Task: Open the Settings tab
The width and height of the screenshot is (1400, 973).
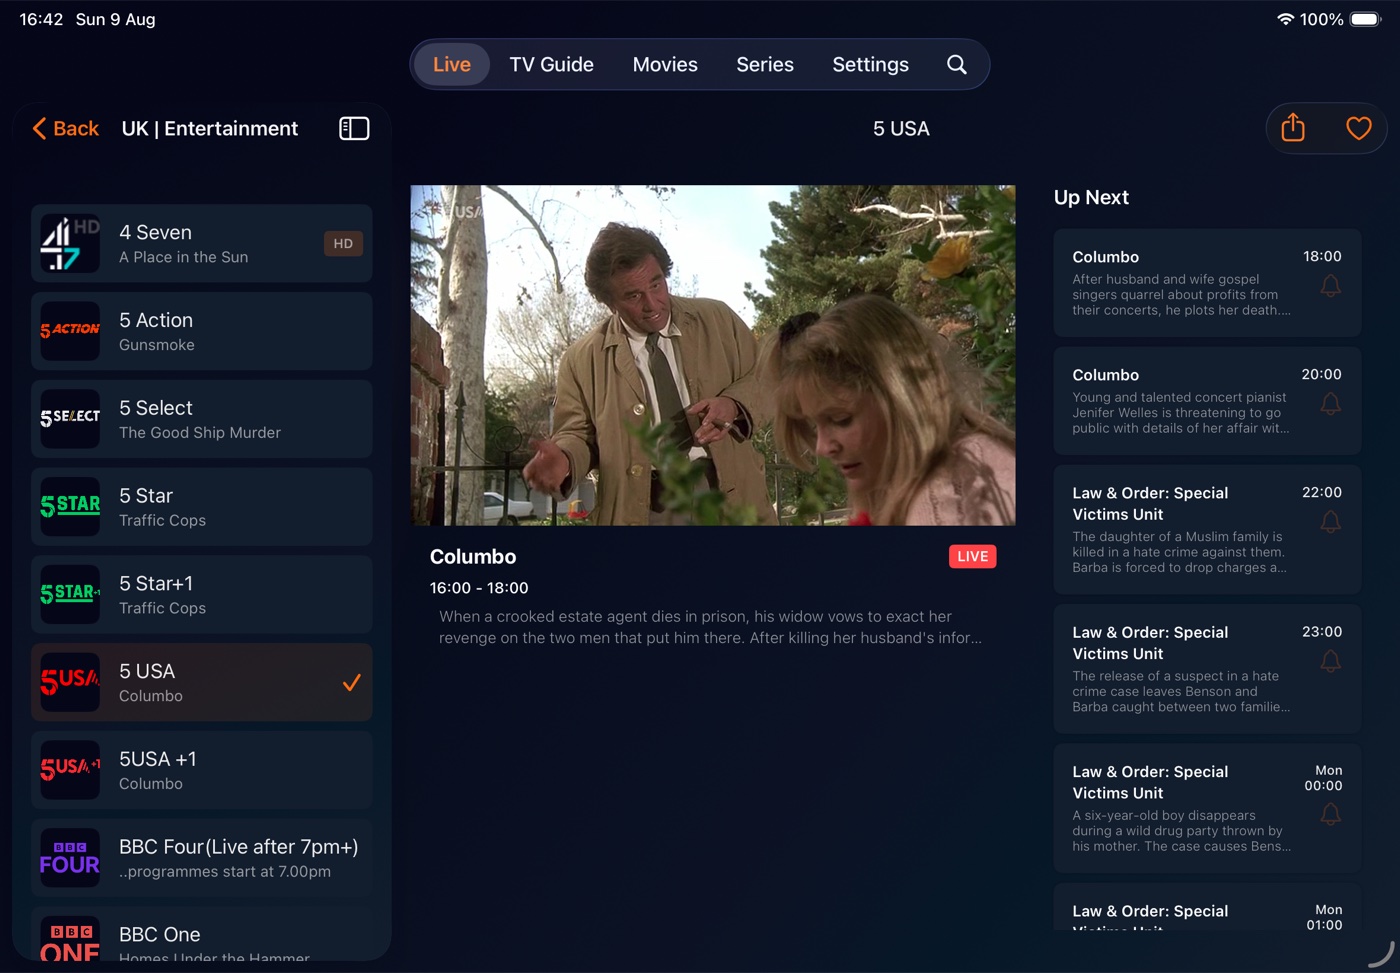Action: click(870, 64)
